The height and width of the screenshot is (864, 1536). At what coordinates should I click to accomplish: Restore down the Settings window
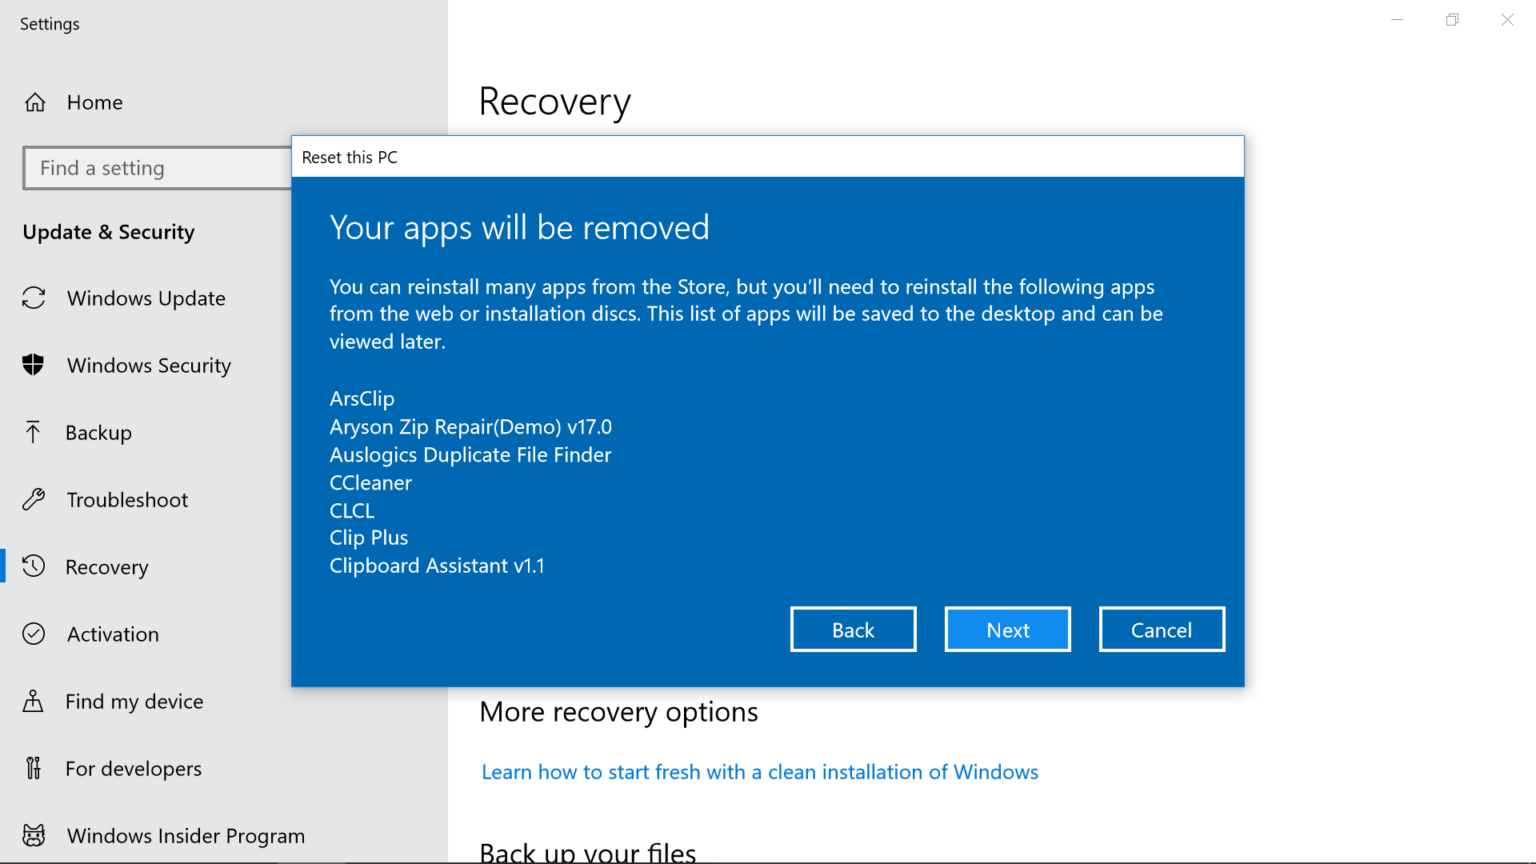coord(1452,20)
